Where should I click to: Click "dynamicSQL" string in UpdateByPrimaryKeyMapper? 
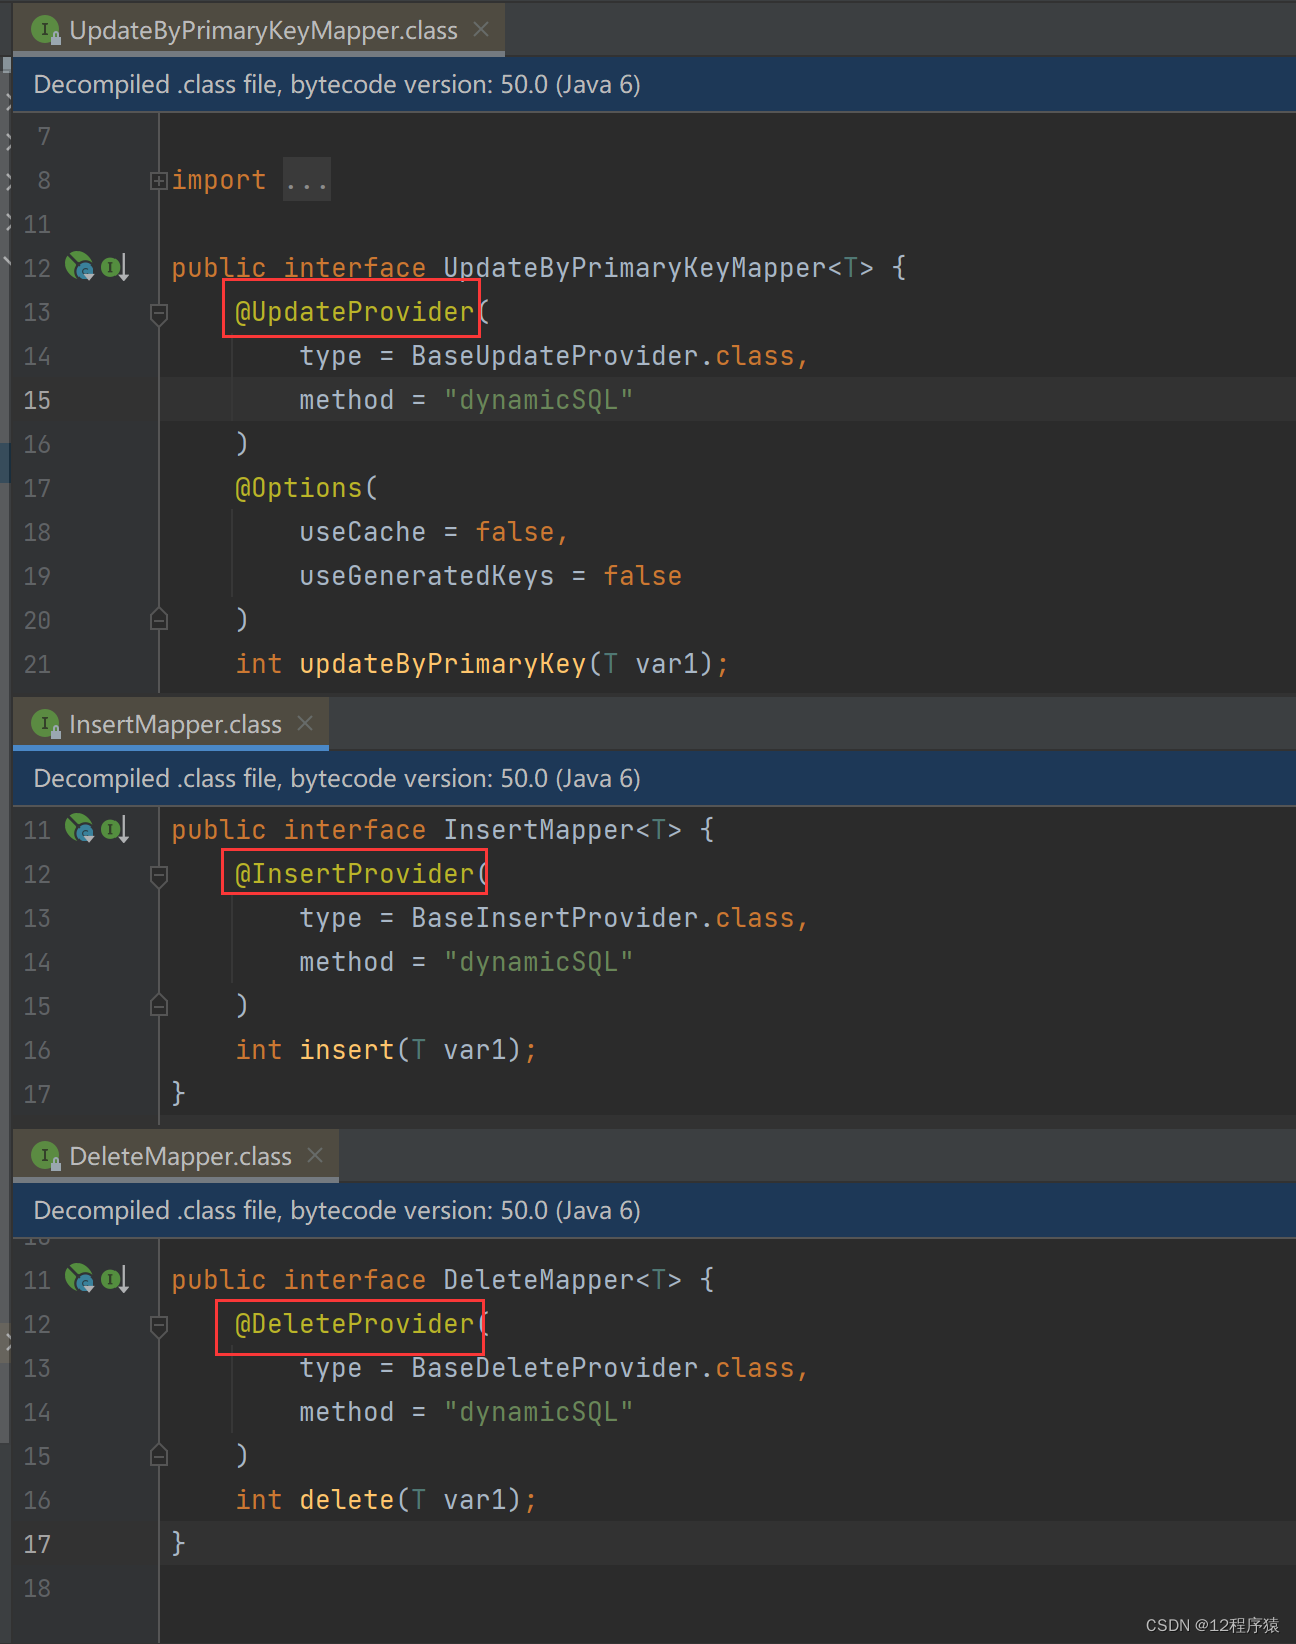click(539, 400)
